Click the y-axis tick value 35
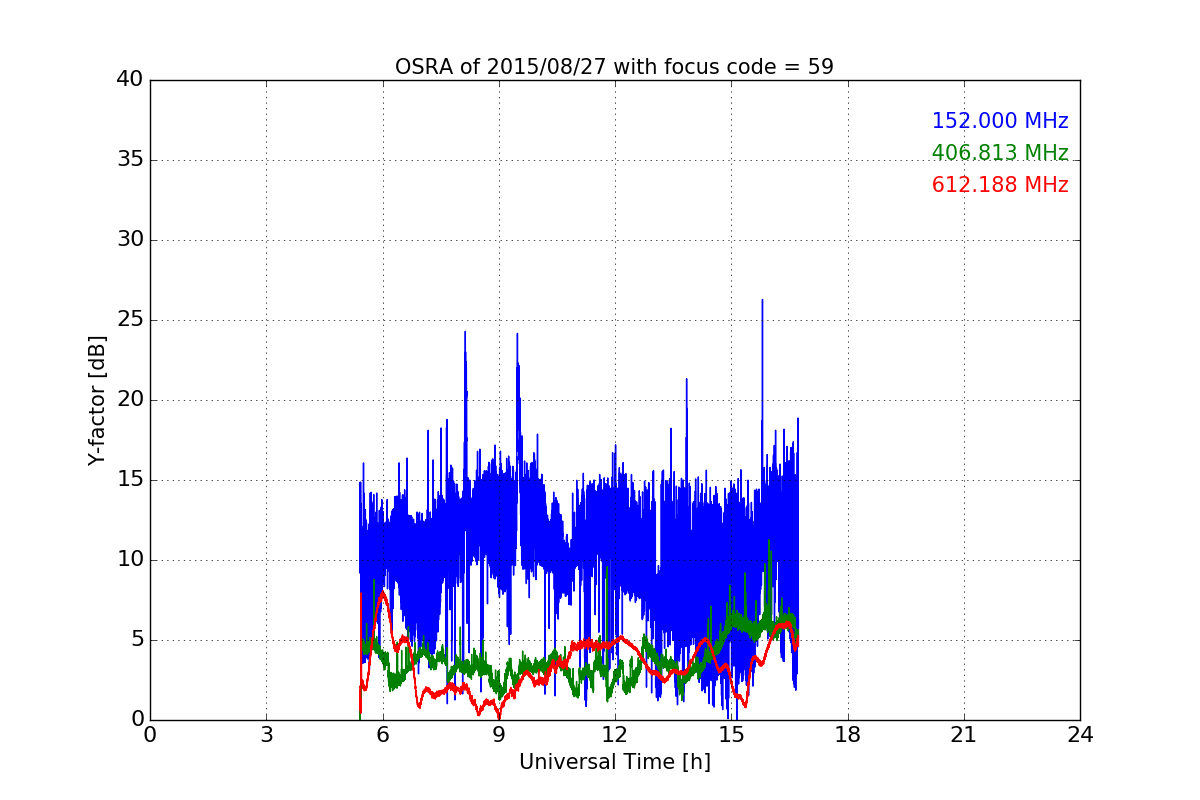The width and height of the screenshot is (1200, 800). tap(130, 160)
